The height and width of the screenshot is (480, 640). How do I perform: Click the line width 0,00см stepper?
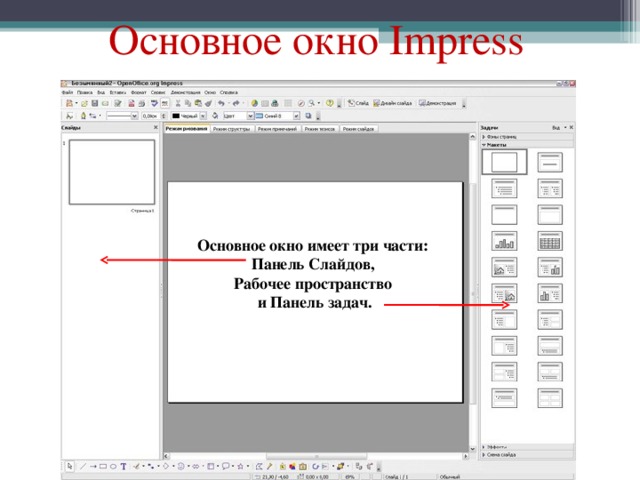click(164, 116)
